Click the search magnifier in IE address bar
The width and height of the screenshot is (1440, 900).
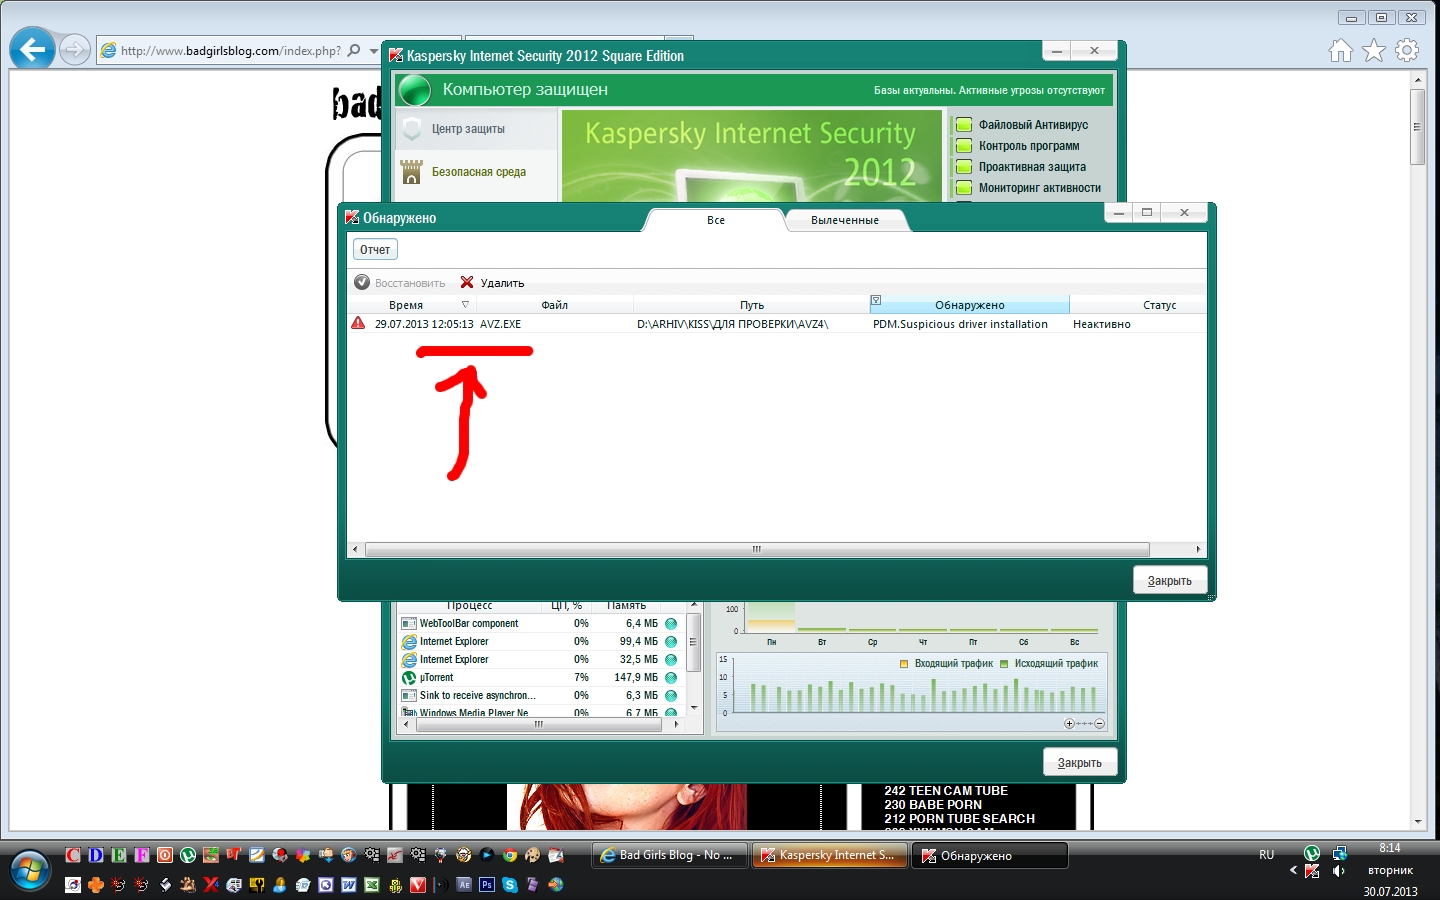[354, 50]
